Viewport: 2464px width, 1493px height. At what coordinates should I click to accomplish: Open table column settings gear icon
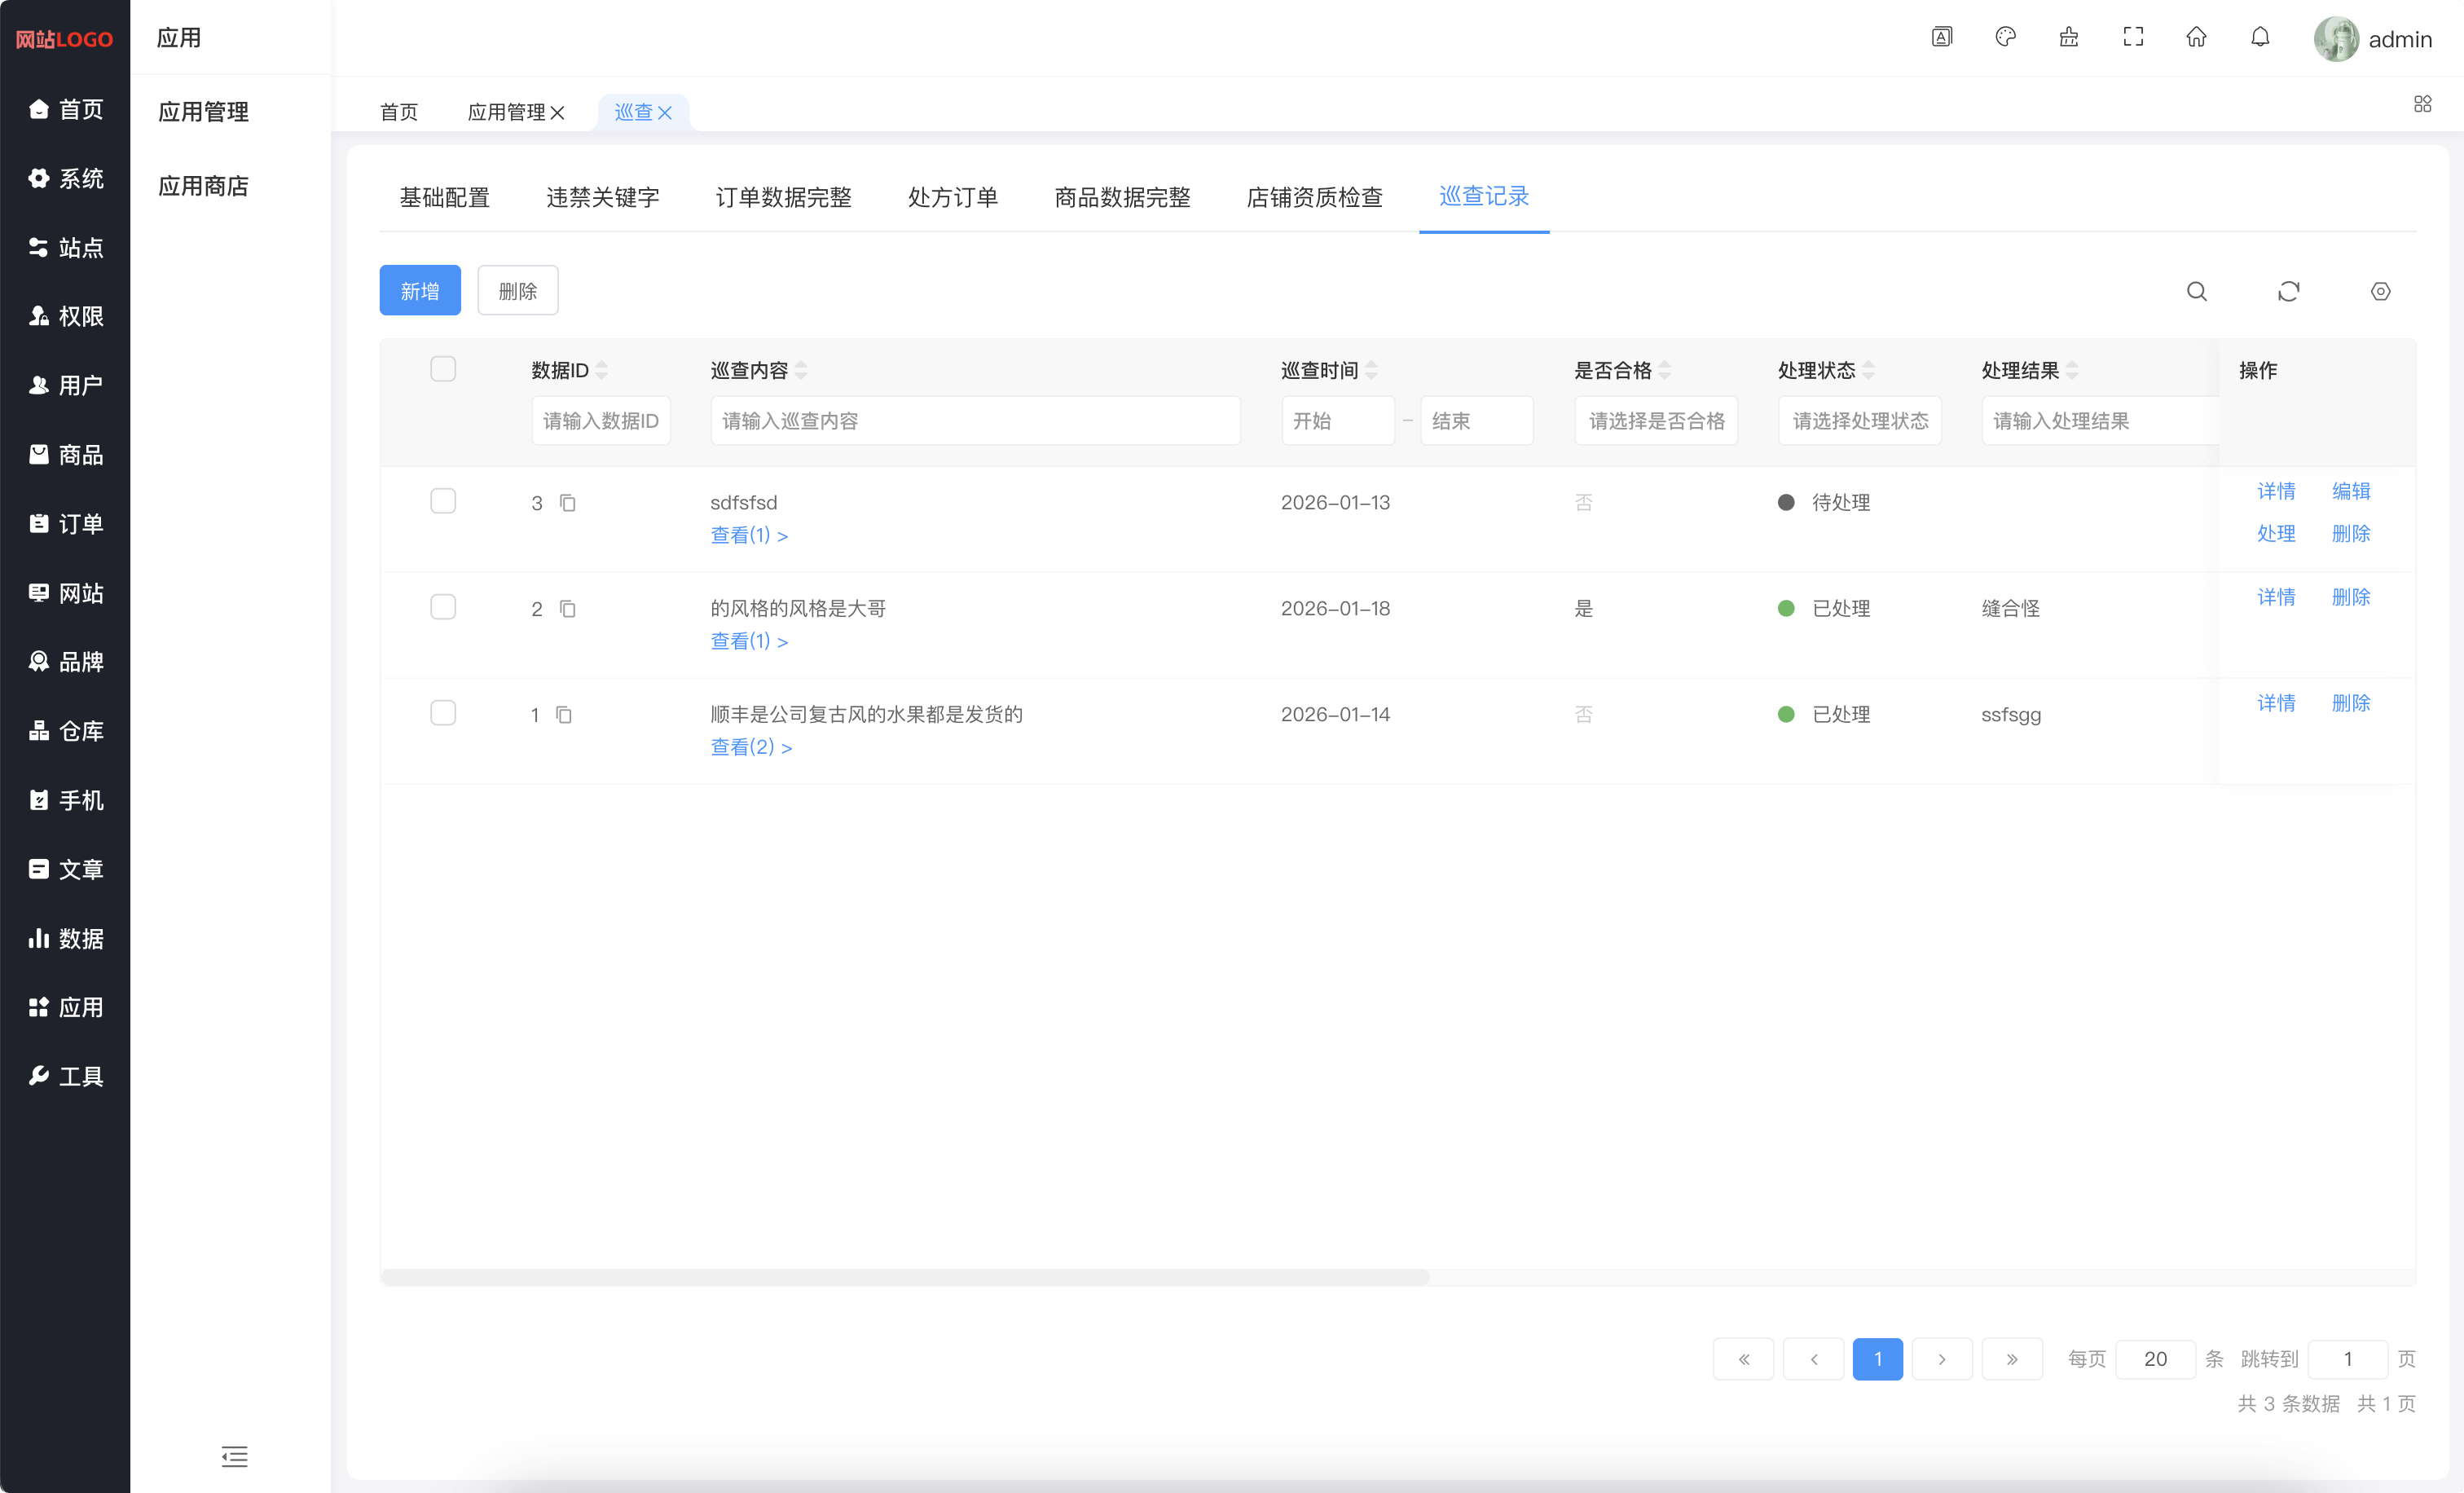click(2380, 291)
